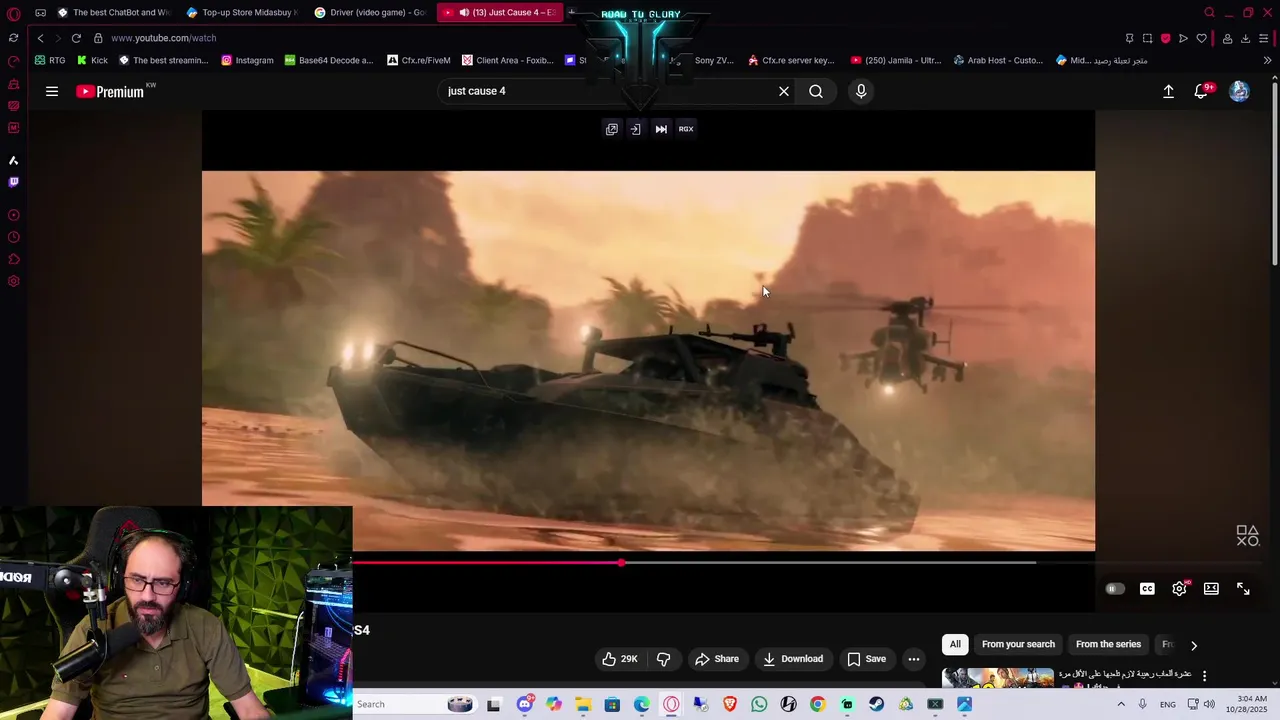Screen dimensions: 1280x720
Task: Show more chips with the right chevron
Action: pos(1193,645)
